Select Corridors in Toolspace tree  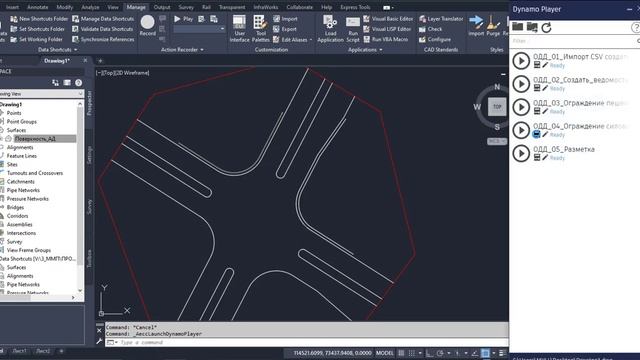18,216
